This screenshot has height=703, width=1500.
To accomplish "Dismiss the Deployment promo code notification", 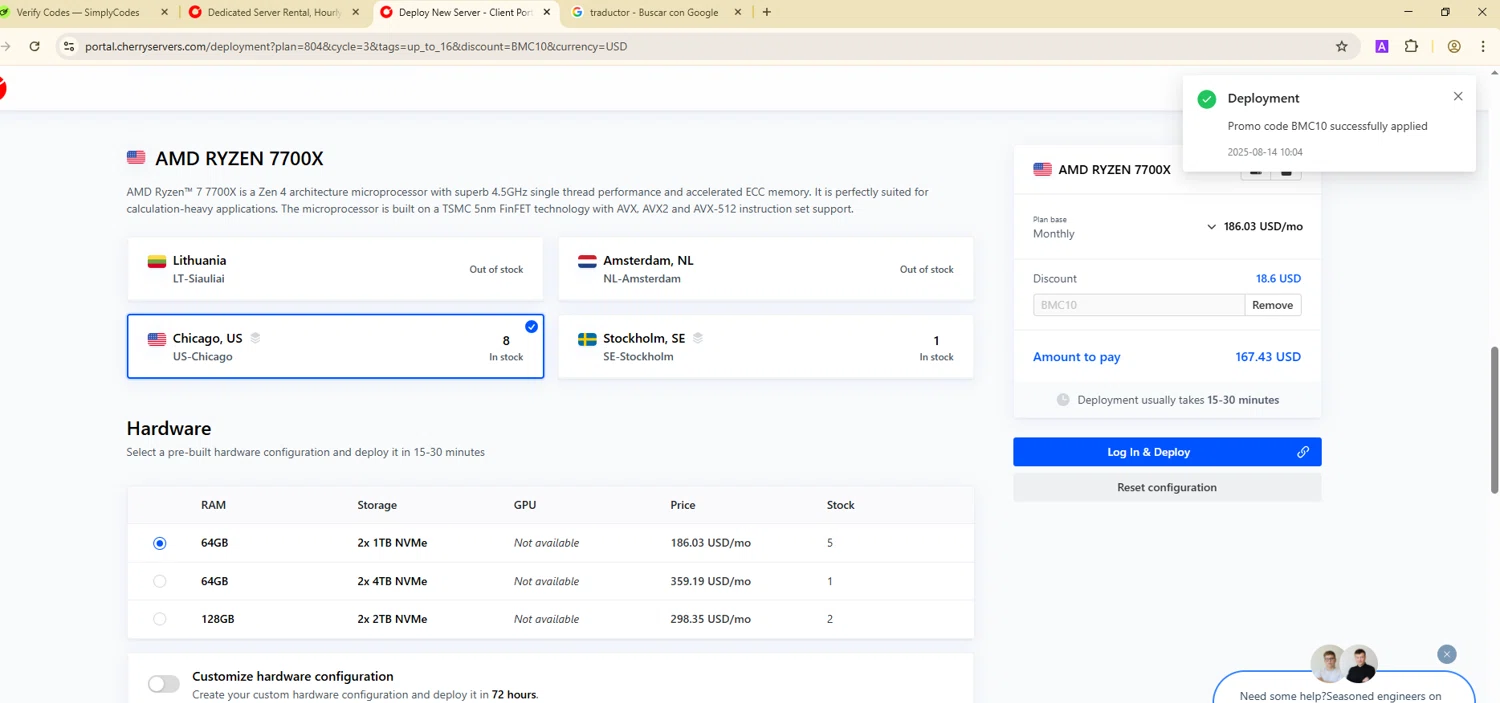I will (1458, 96).
